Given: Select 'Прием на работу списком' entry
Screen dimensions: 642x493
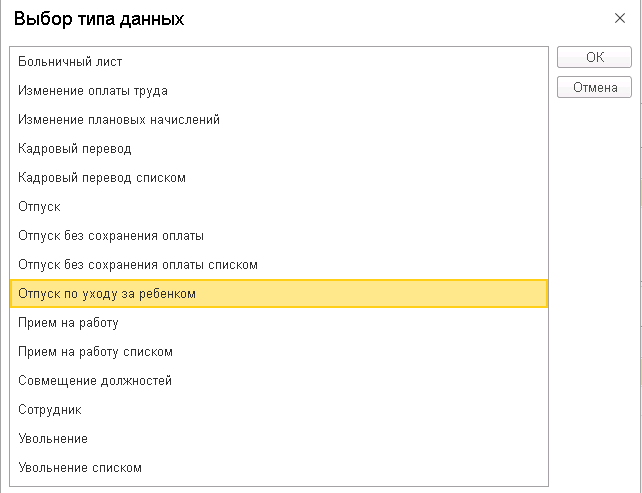Looking at the screenshot, I should [96, 352].
